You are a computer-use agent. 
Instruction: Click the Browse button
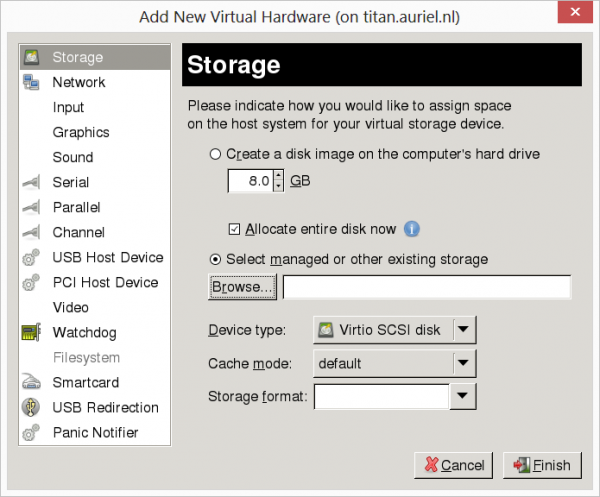(242, 288)
